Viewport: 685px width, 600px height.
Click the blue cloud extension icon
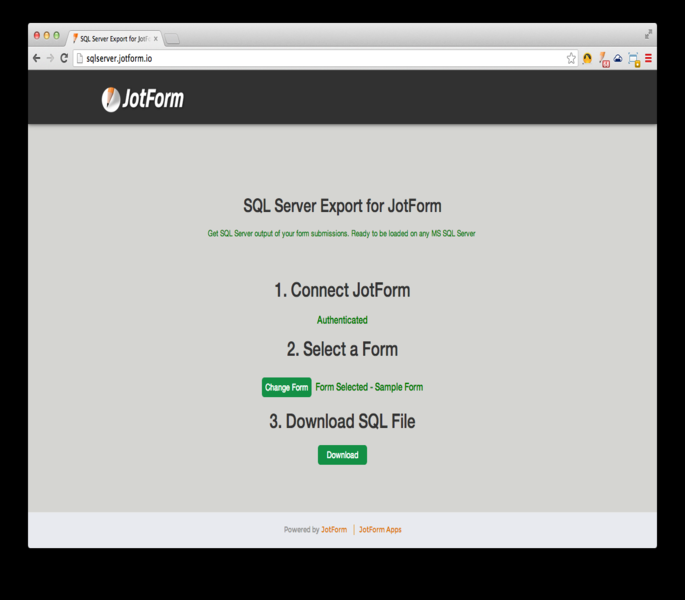pos(618,59)
